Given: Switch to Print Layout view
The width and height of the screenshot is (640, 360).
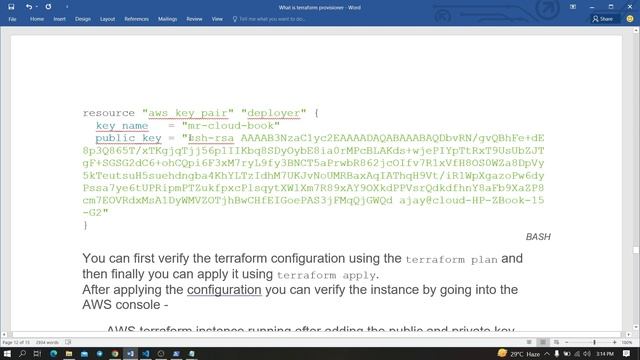Looking at the screenshot, I should point(543,342).
